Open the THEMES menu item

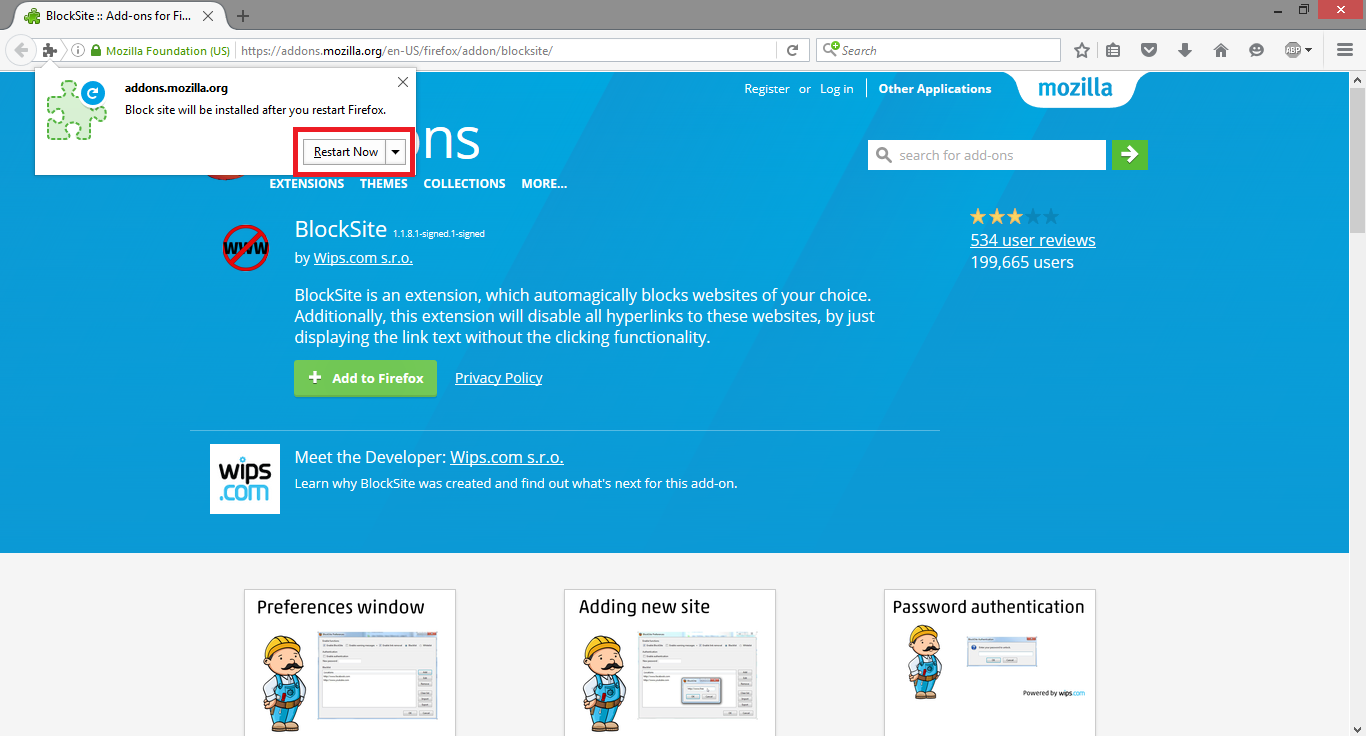pos(384,184)
